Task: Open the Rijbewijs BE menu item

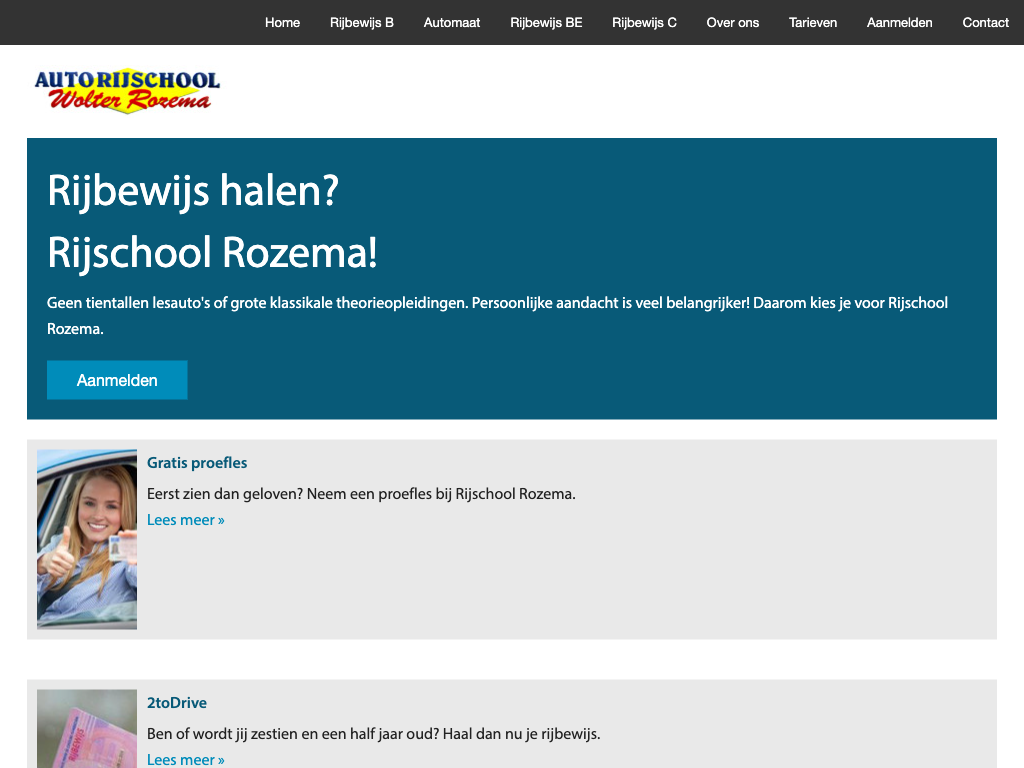Action: coord(546,22)
